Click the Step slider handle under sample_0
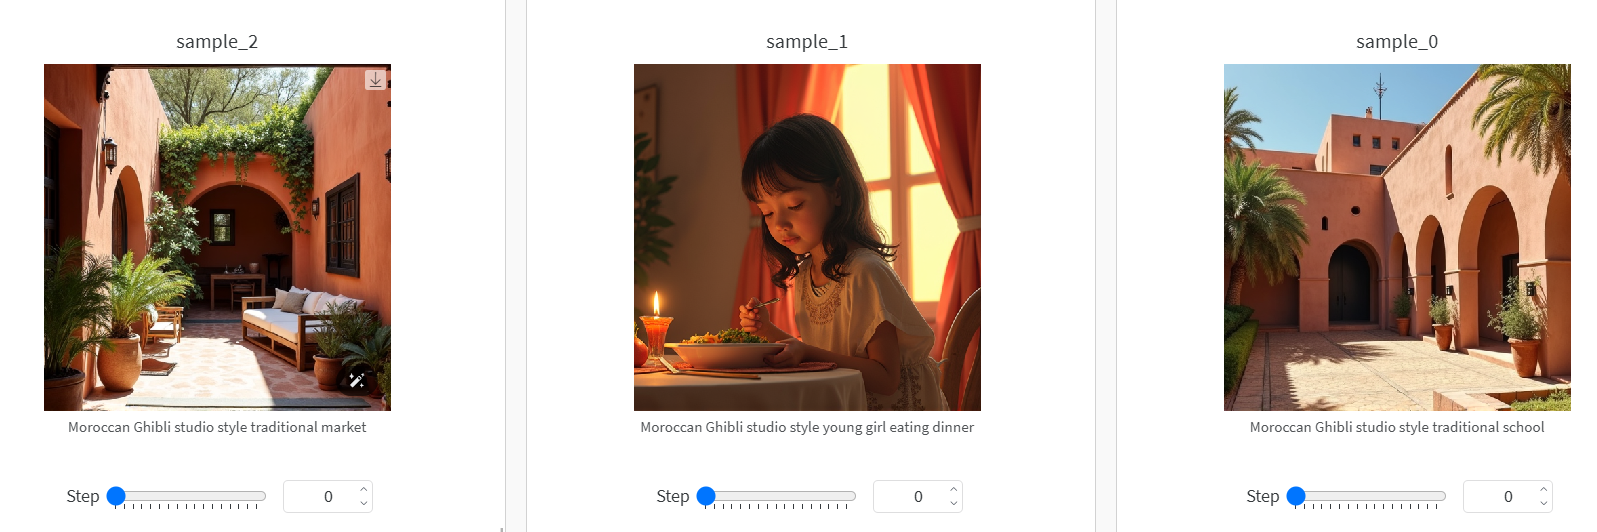 point(1296,496)
